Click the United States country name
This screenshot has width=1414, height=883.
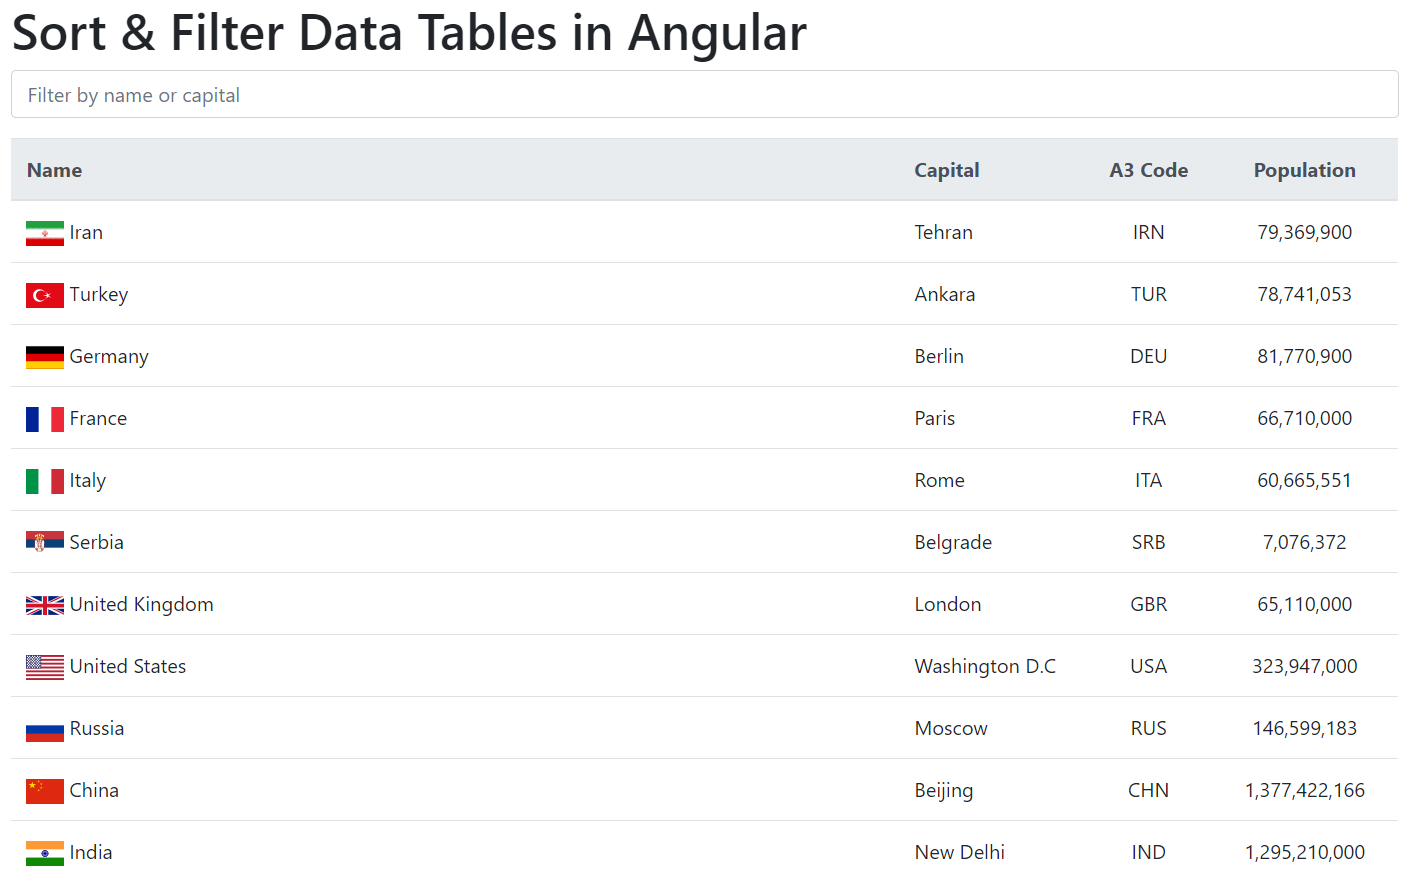click(x=127, y=666)
